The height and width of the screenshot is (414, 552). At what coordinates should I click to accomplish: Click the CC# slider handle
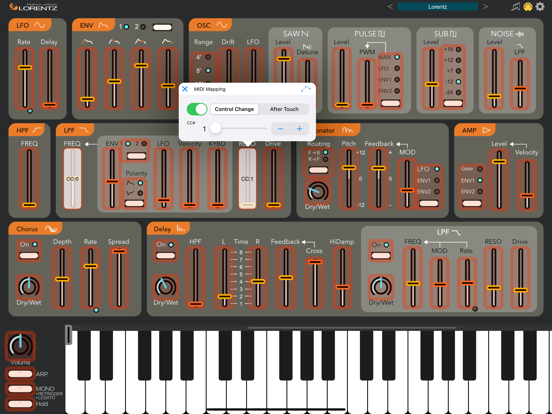point(215,128)
